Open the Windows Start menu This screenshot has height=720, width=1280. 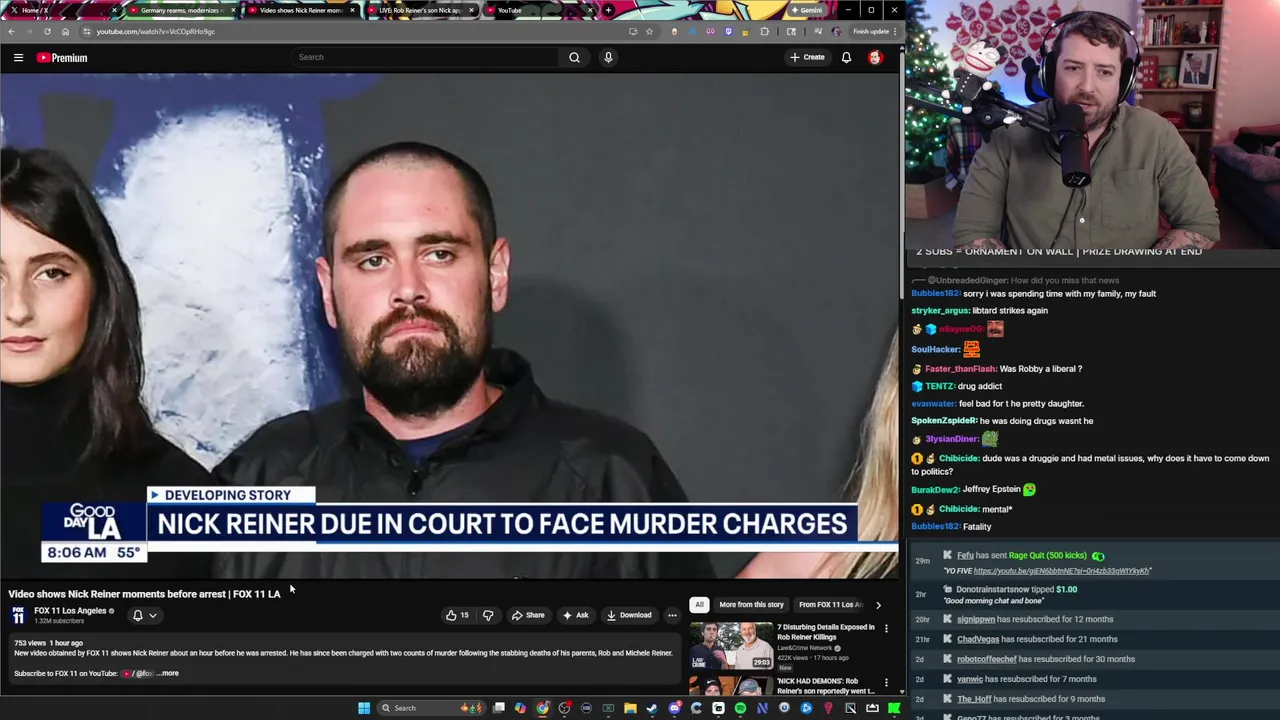[364, 708]
